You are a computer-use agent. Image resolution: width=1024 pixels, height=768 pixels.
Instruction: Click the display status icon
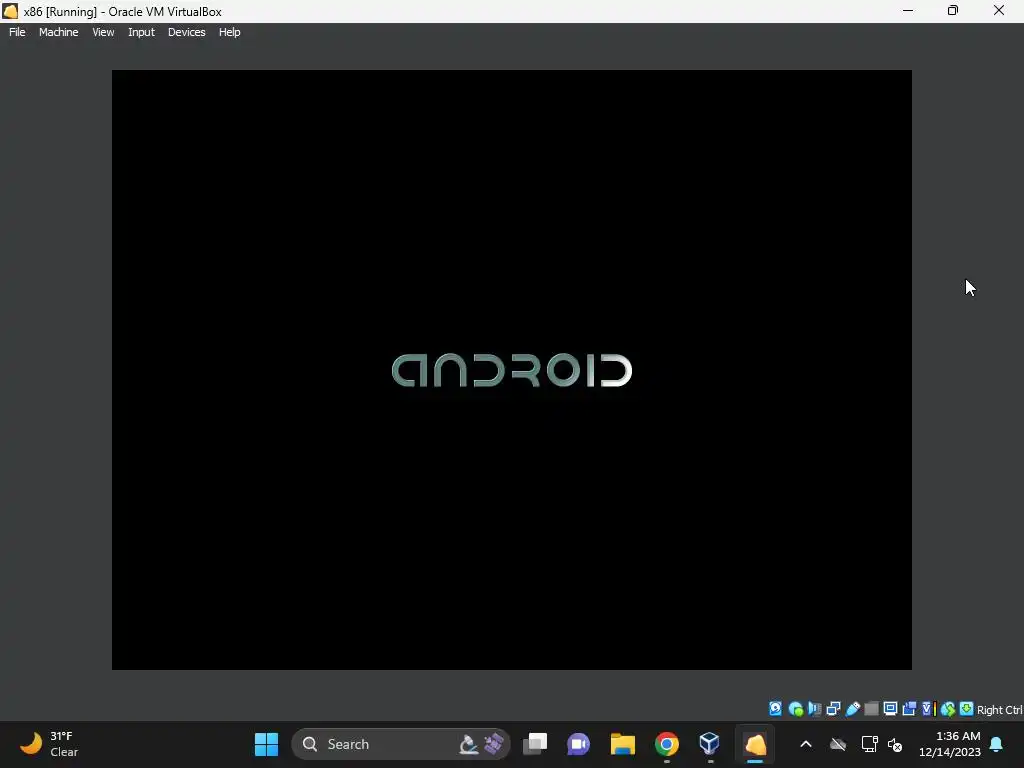[890, 709]
